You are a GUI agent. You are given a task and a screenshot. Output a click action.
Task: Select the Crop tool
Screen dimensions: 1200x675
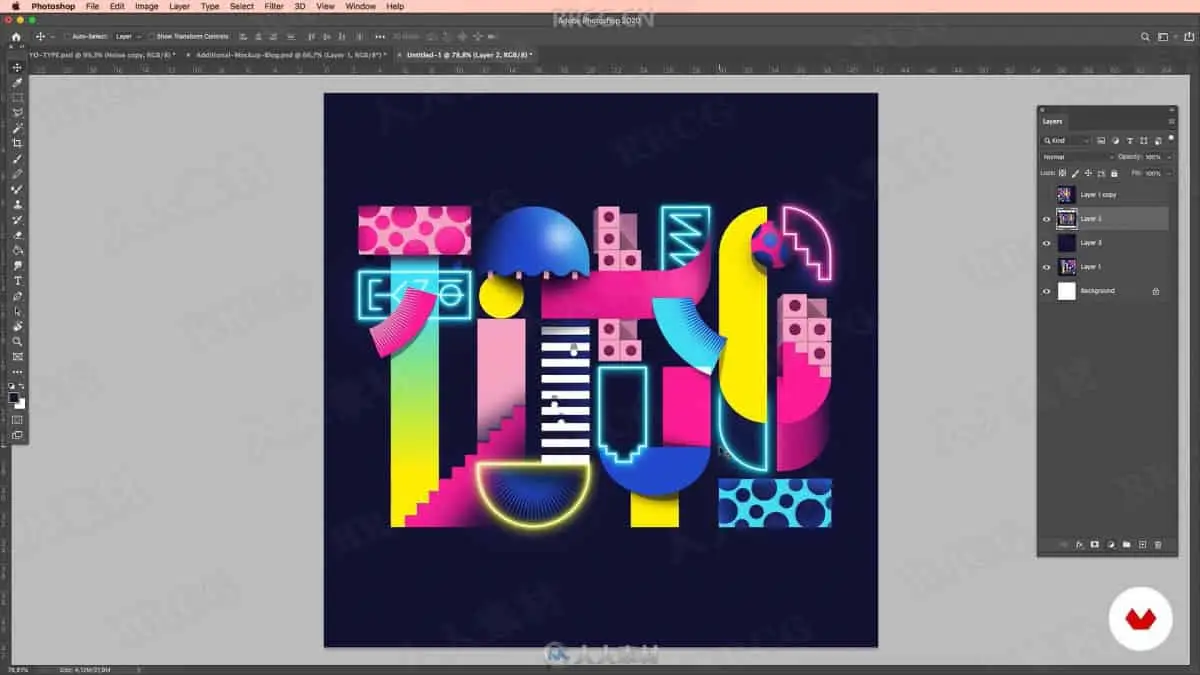[x=17, y=143]
